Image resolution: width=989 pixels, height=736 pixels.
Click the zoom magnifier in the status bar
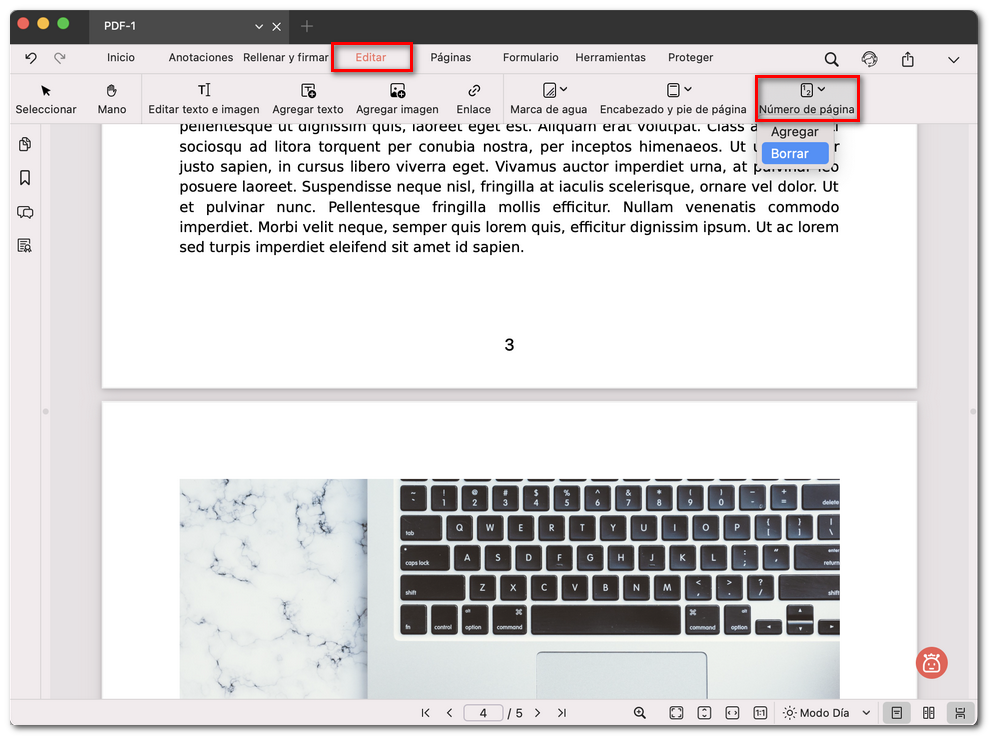[x=639, y=712]
